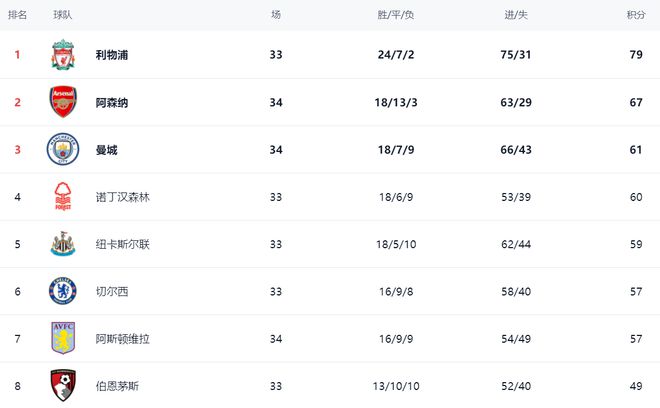The width and height of the screenshot is (660, 408).
Task: Click the Manchester City crest icon
Action: click(63, 149)
